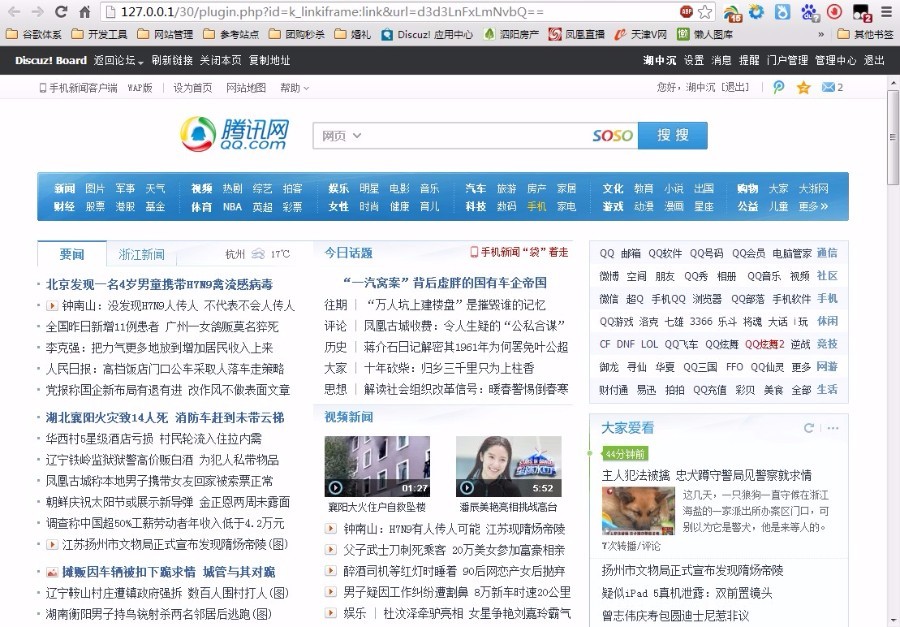The image size is (900, 627).
Task: Open the 谷歌体系 bookmark folder
Action: coord(34,34)
